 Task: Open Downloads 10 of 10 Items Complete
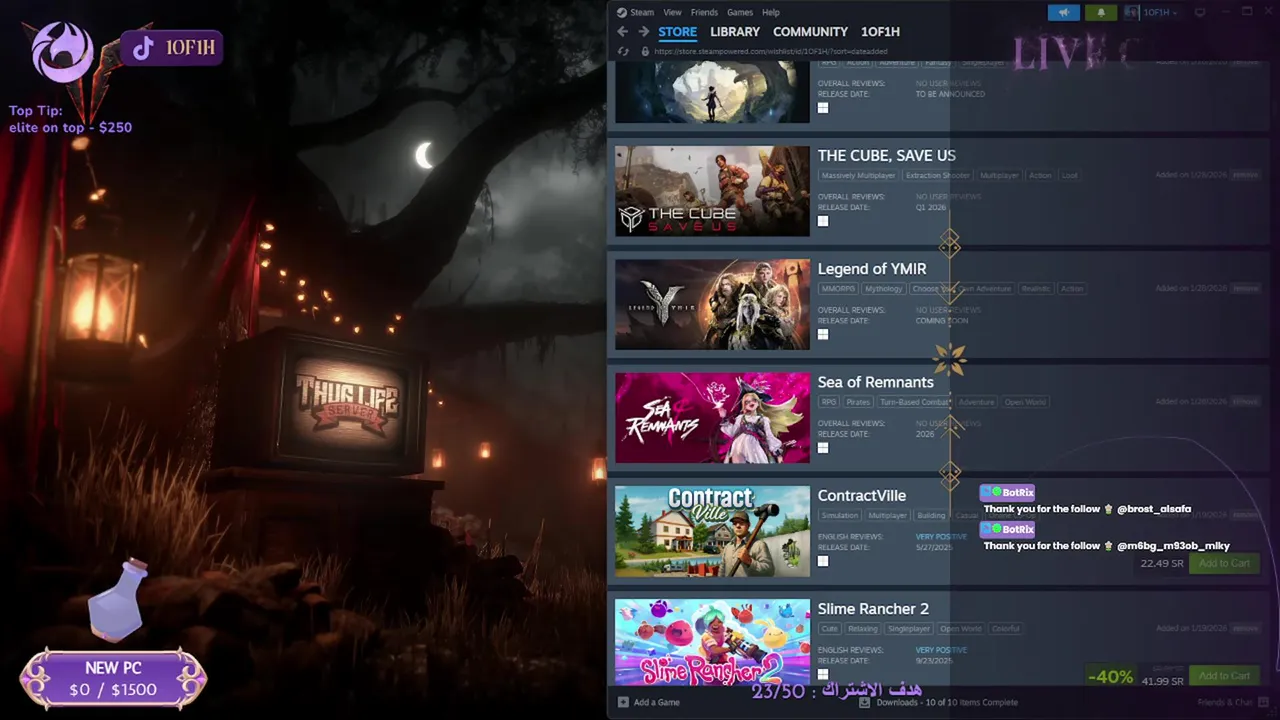(947, 702)
